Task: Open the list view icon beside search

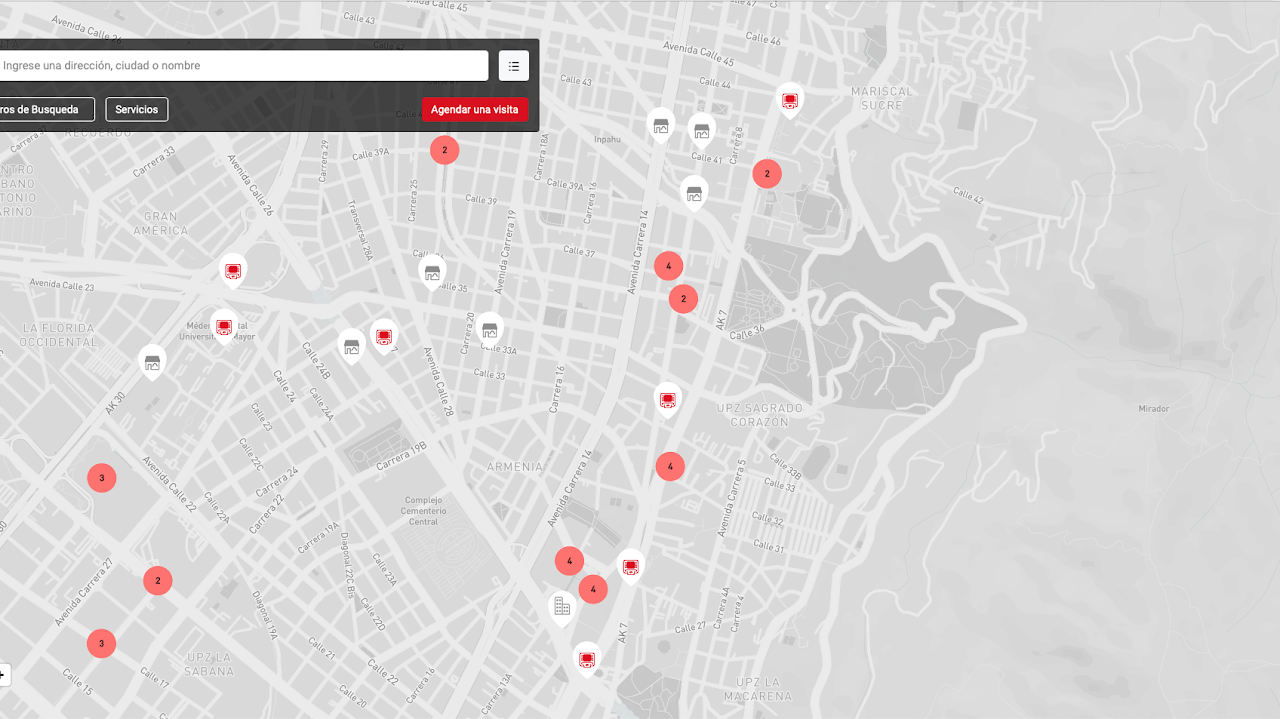Action: tap(513, 66)
